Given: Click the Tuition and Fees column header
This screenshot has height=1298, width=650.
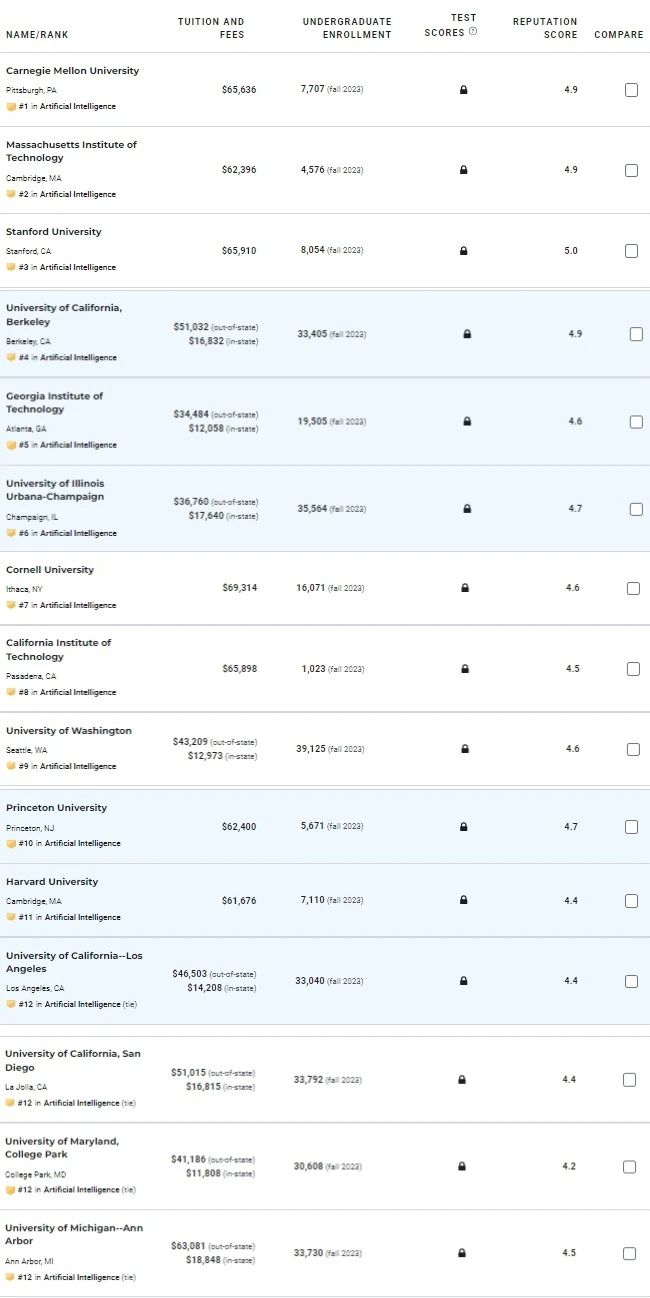Looking at the screenshot, I should click(x=211, y=28).
